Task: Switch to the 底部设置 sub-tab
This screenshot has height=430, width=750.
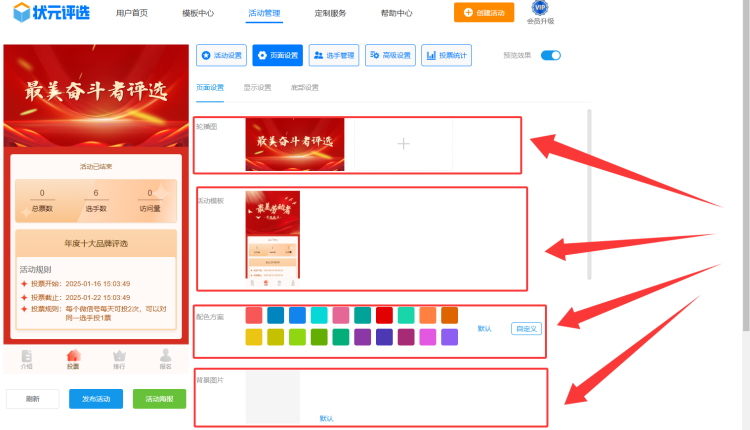Action: coord(305,88)
